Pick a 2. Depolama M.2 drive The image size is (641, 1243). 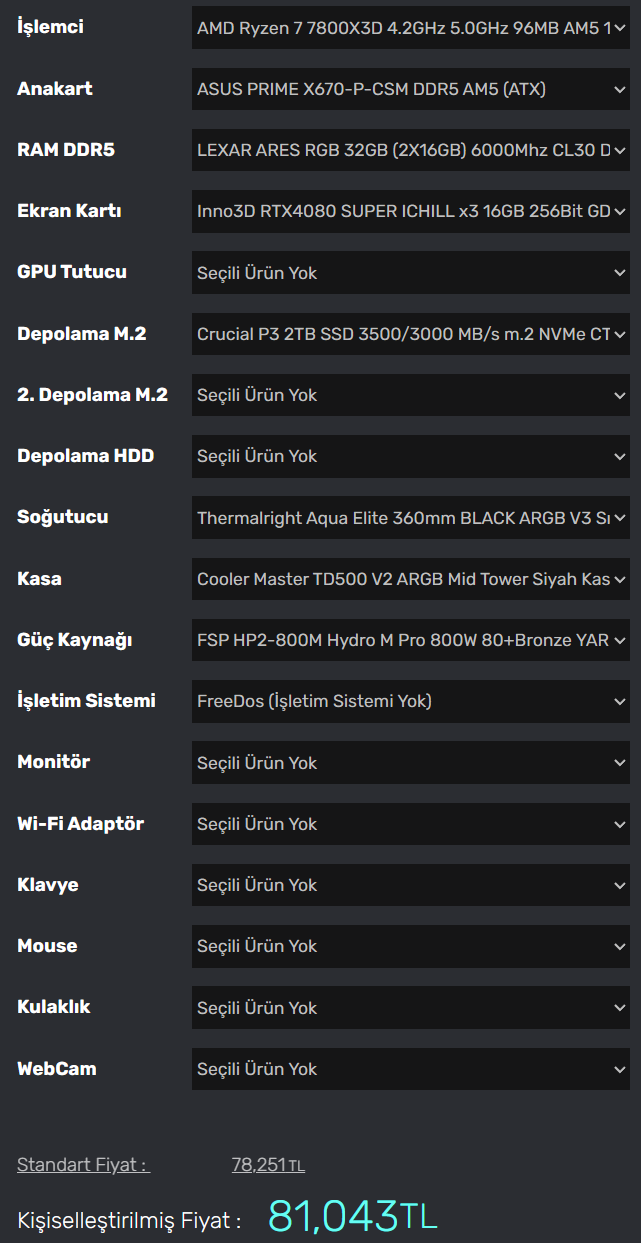[x=410, y=395]
